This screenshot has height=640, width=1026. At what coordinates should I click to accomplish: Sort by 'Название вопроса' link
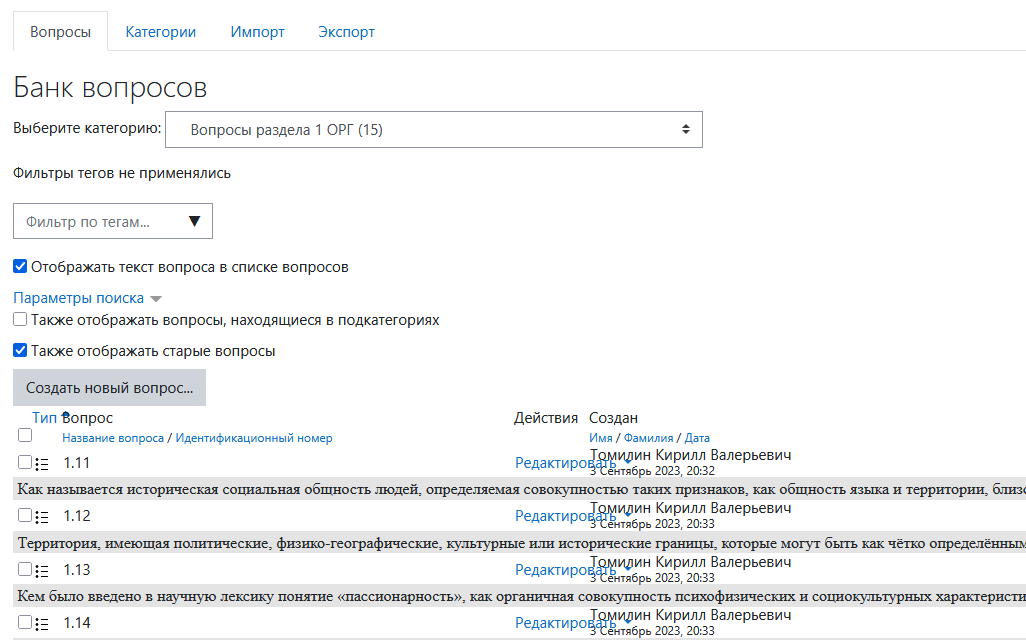click(113, 438)
